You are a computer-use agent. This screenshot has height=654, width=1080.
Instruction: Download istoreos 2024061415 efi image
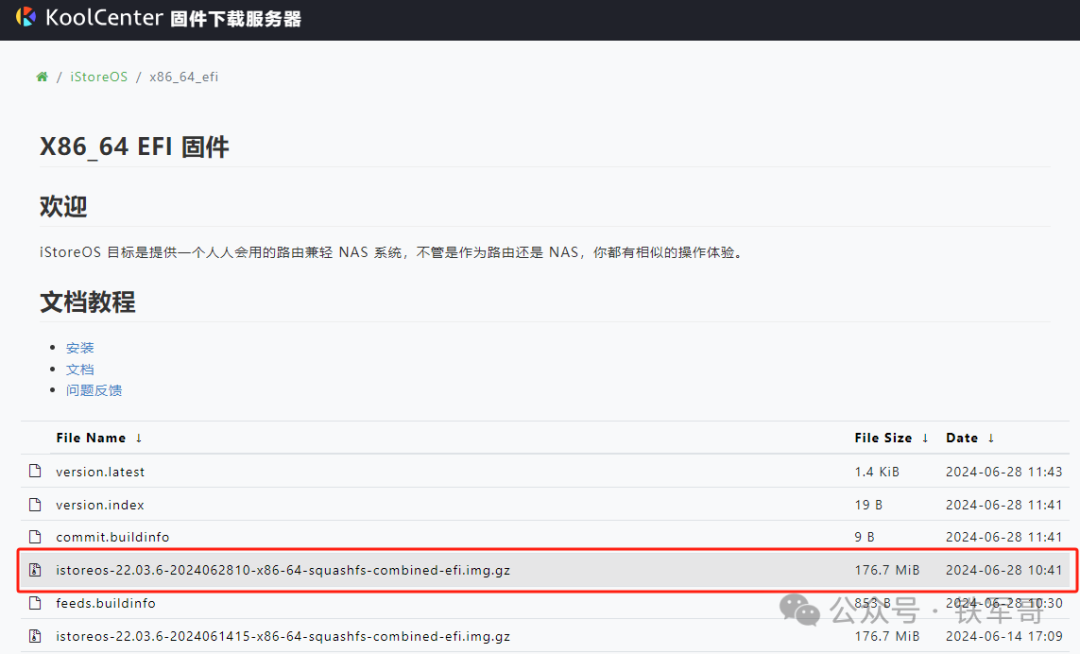pos(283,636)
